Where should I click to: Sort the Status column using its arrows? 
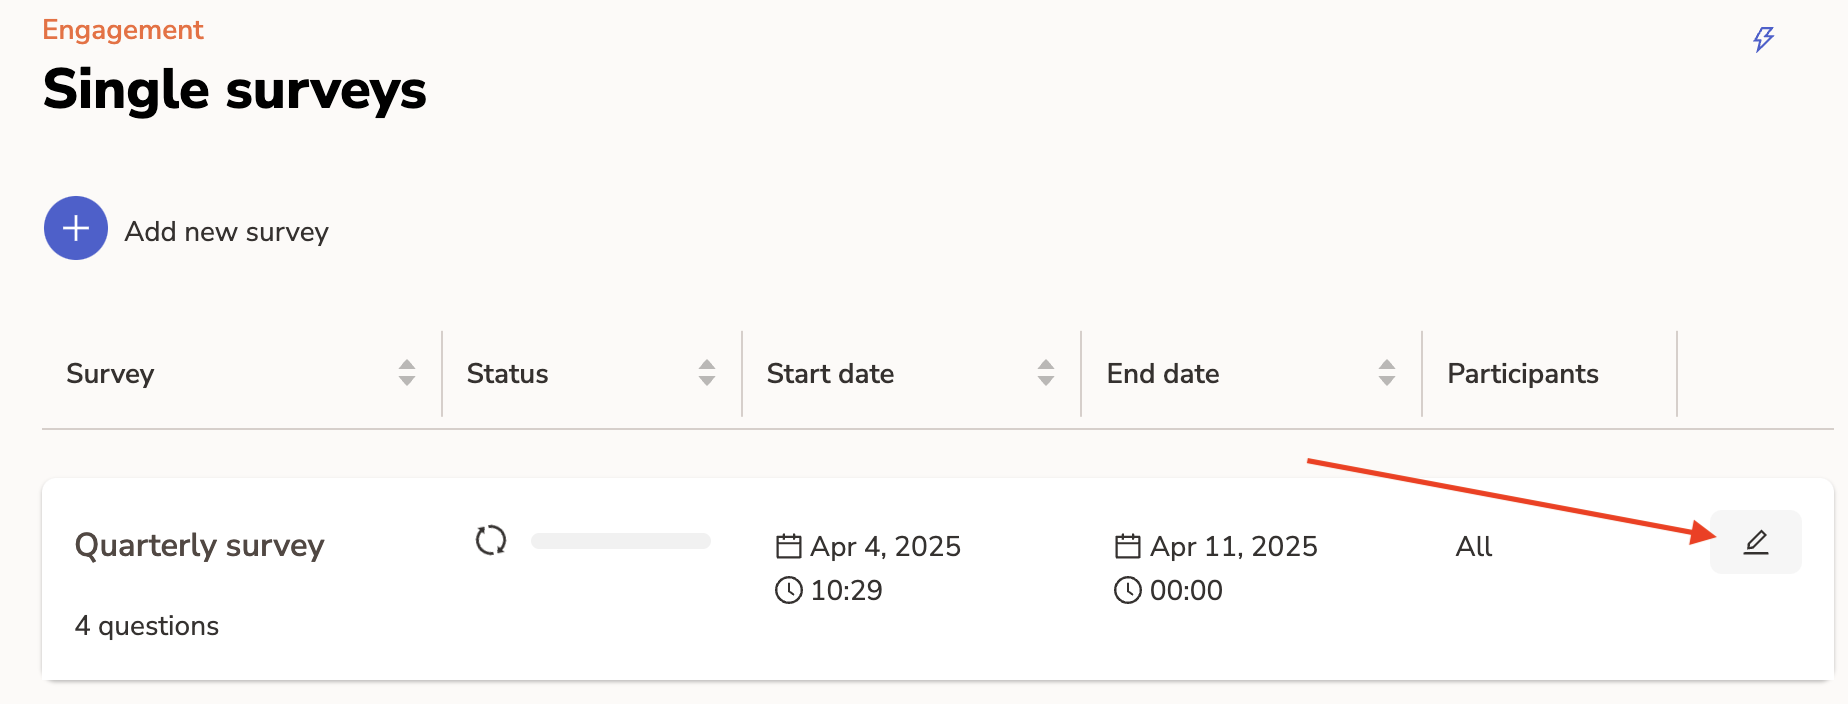(707, 373)
